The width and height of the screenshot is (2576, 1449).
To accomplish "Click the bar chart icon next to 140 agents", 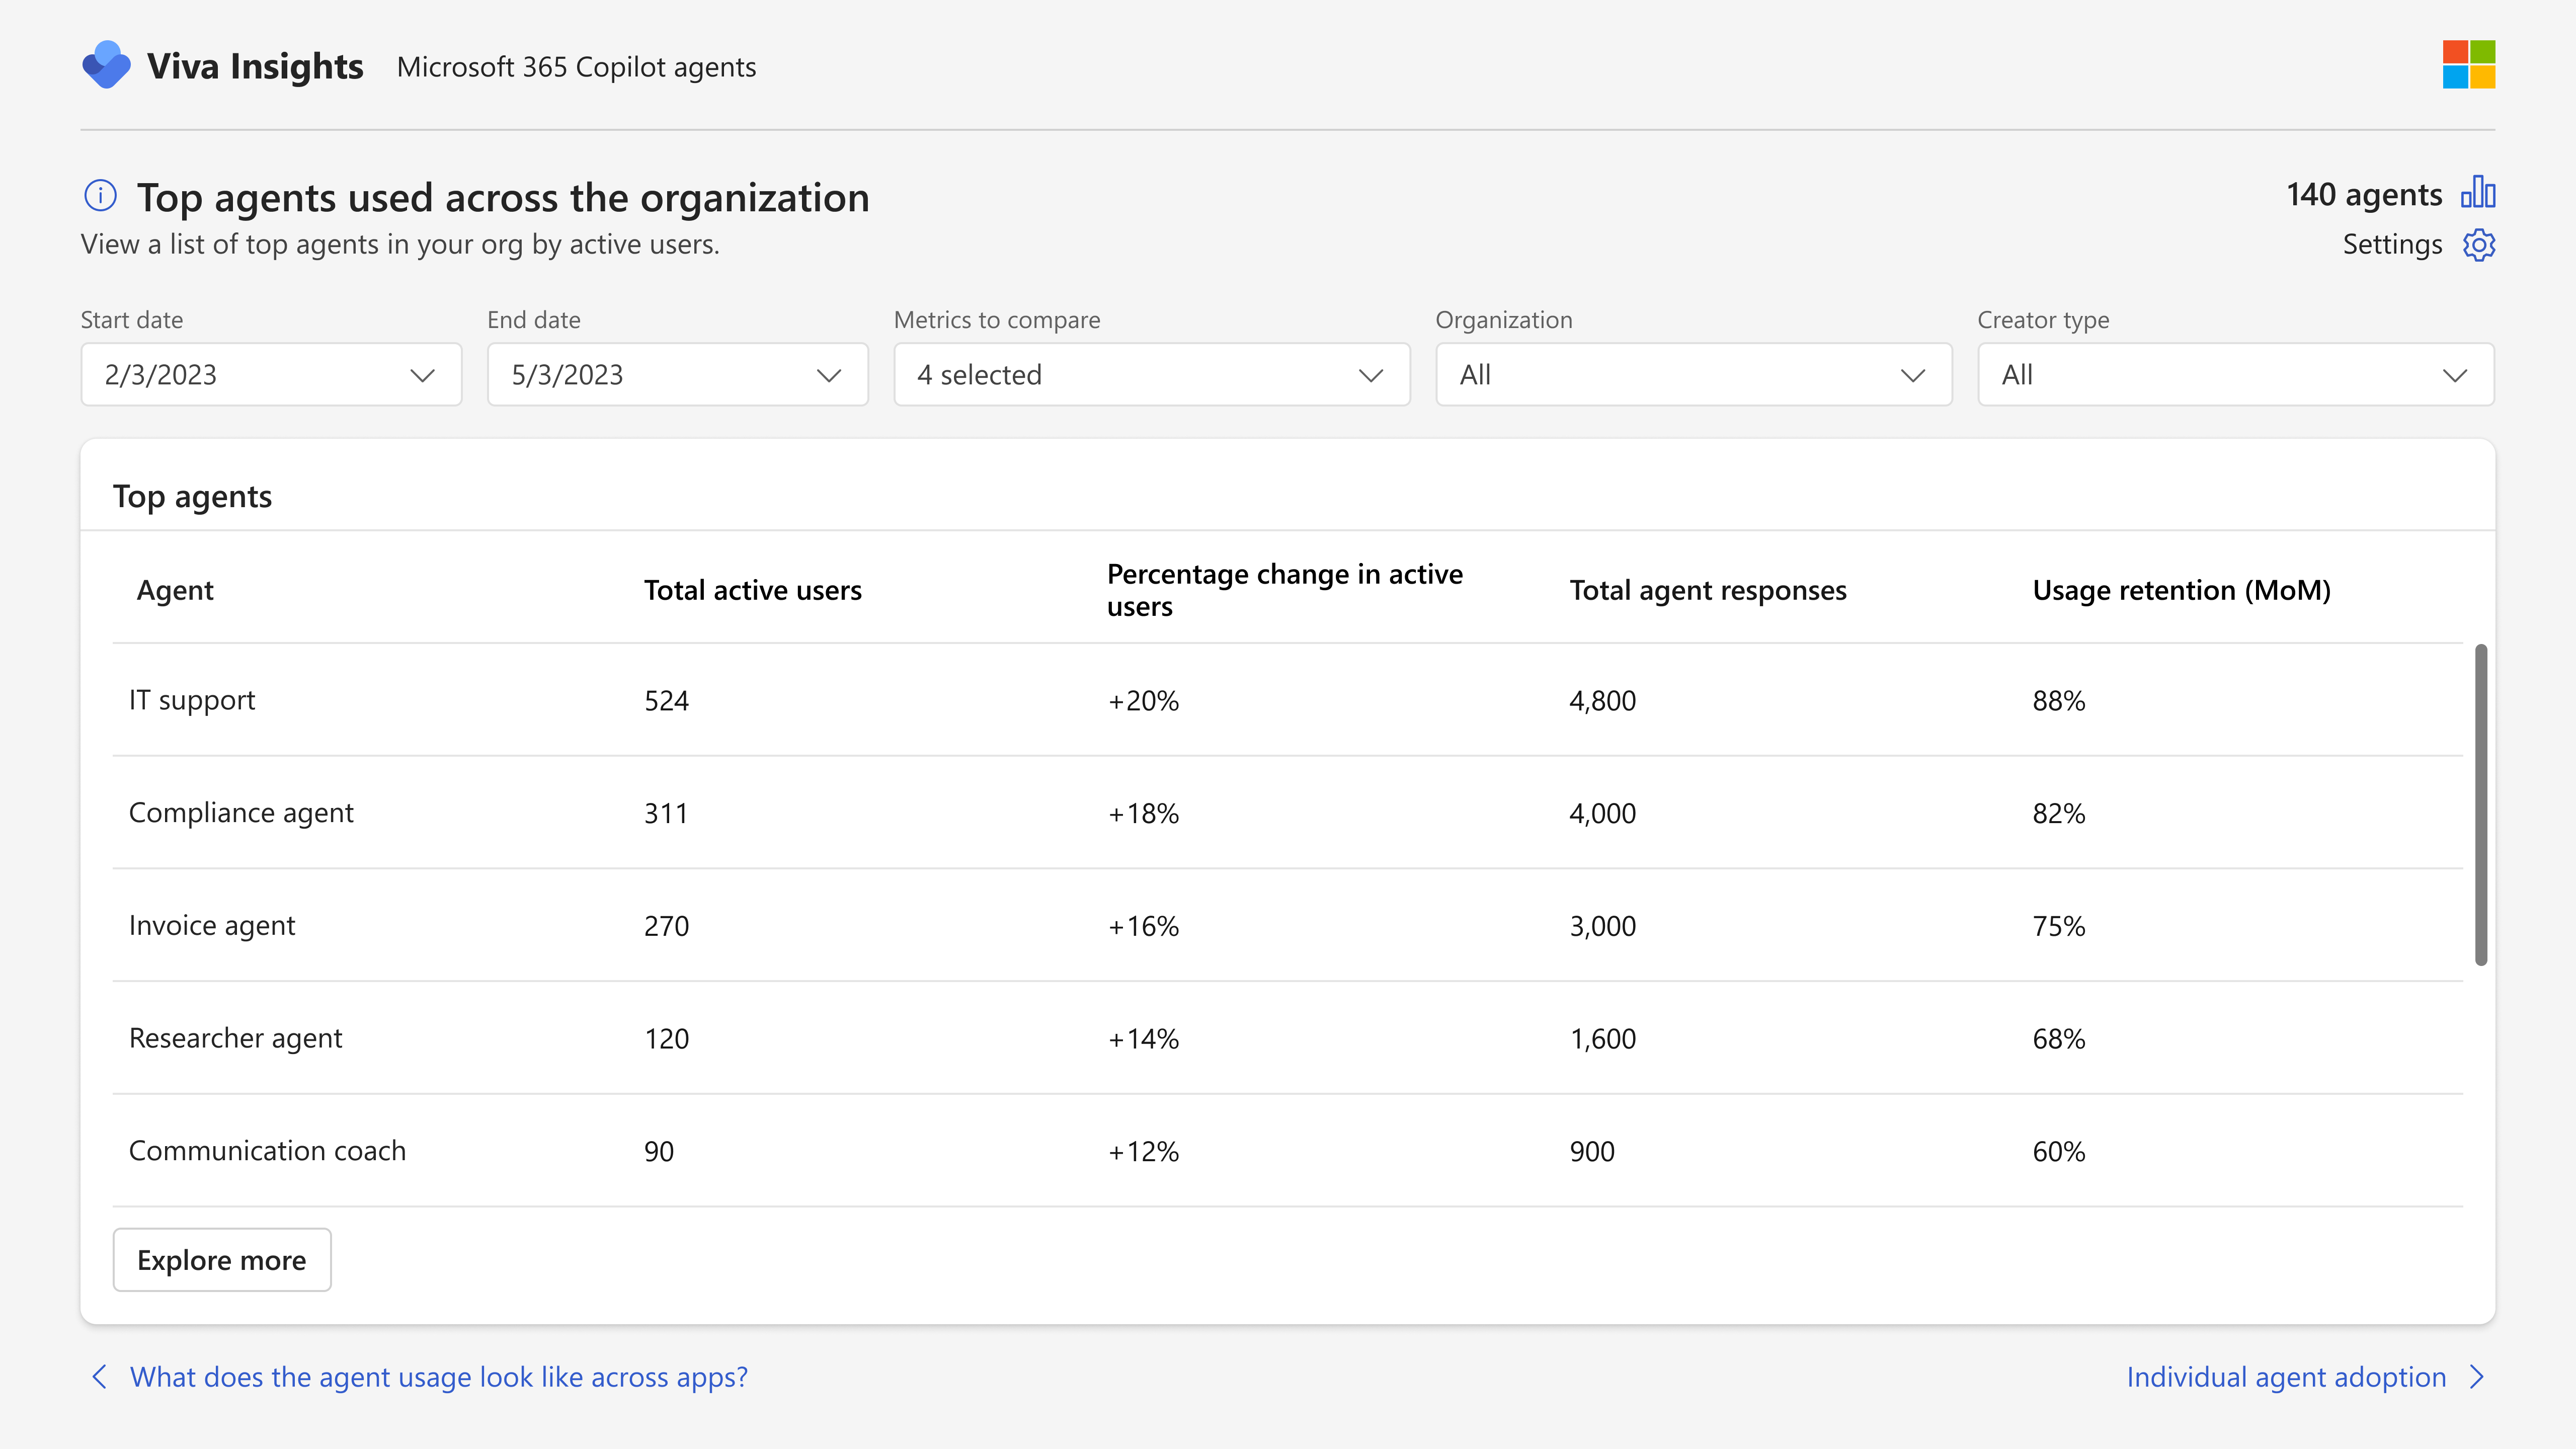I will pyautogui.click(x=2478, y=192).
